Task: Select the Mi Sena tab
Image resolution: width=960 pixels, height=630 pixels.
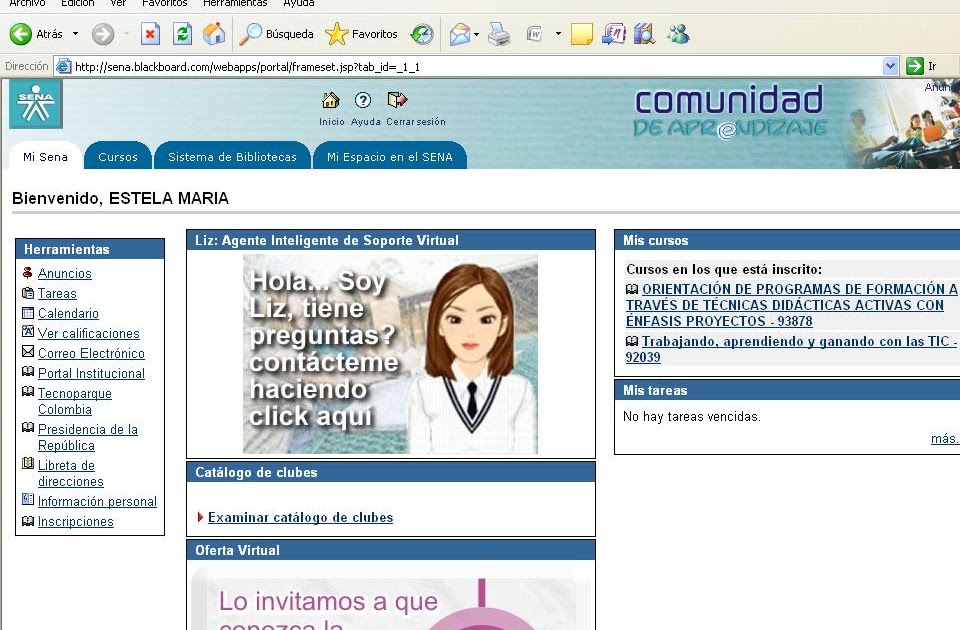Action: [x=45, y=157]
